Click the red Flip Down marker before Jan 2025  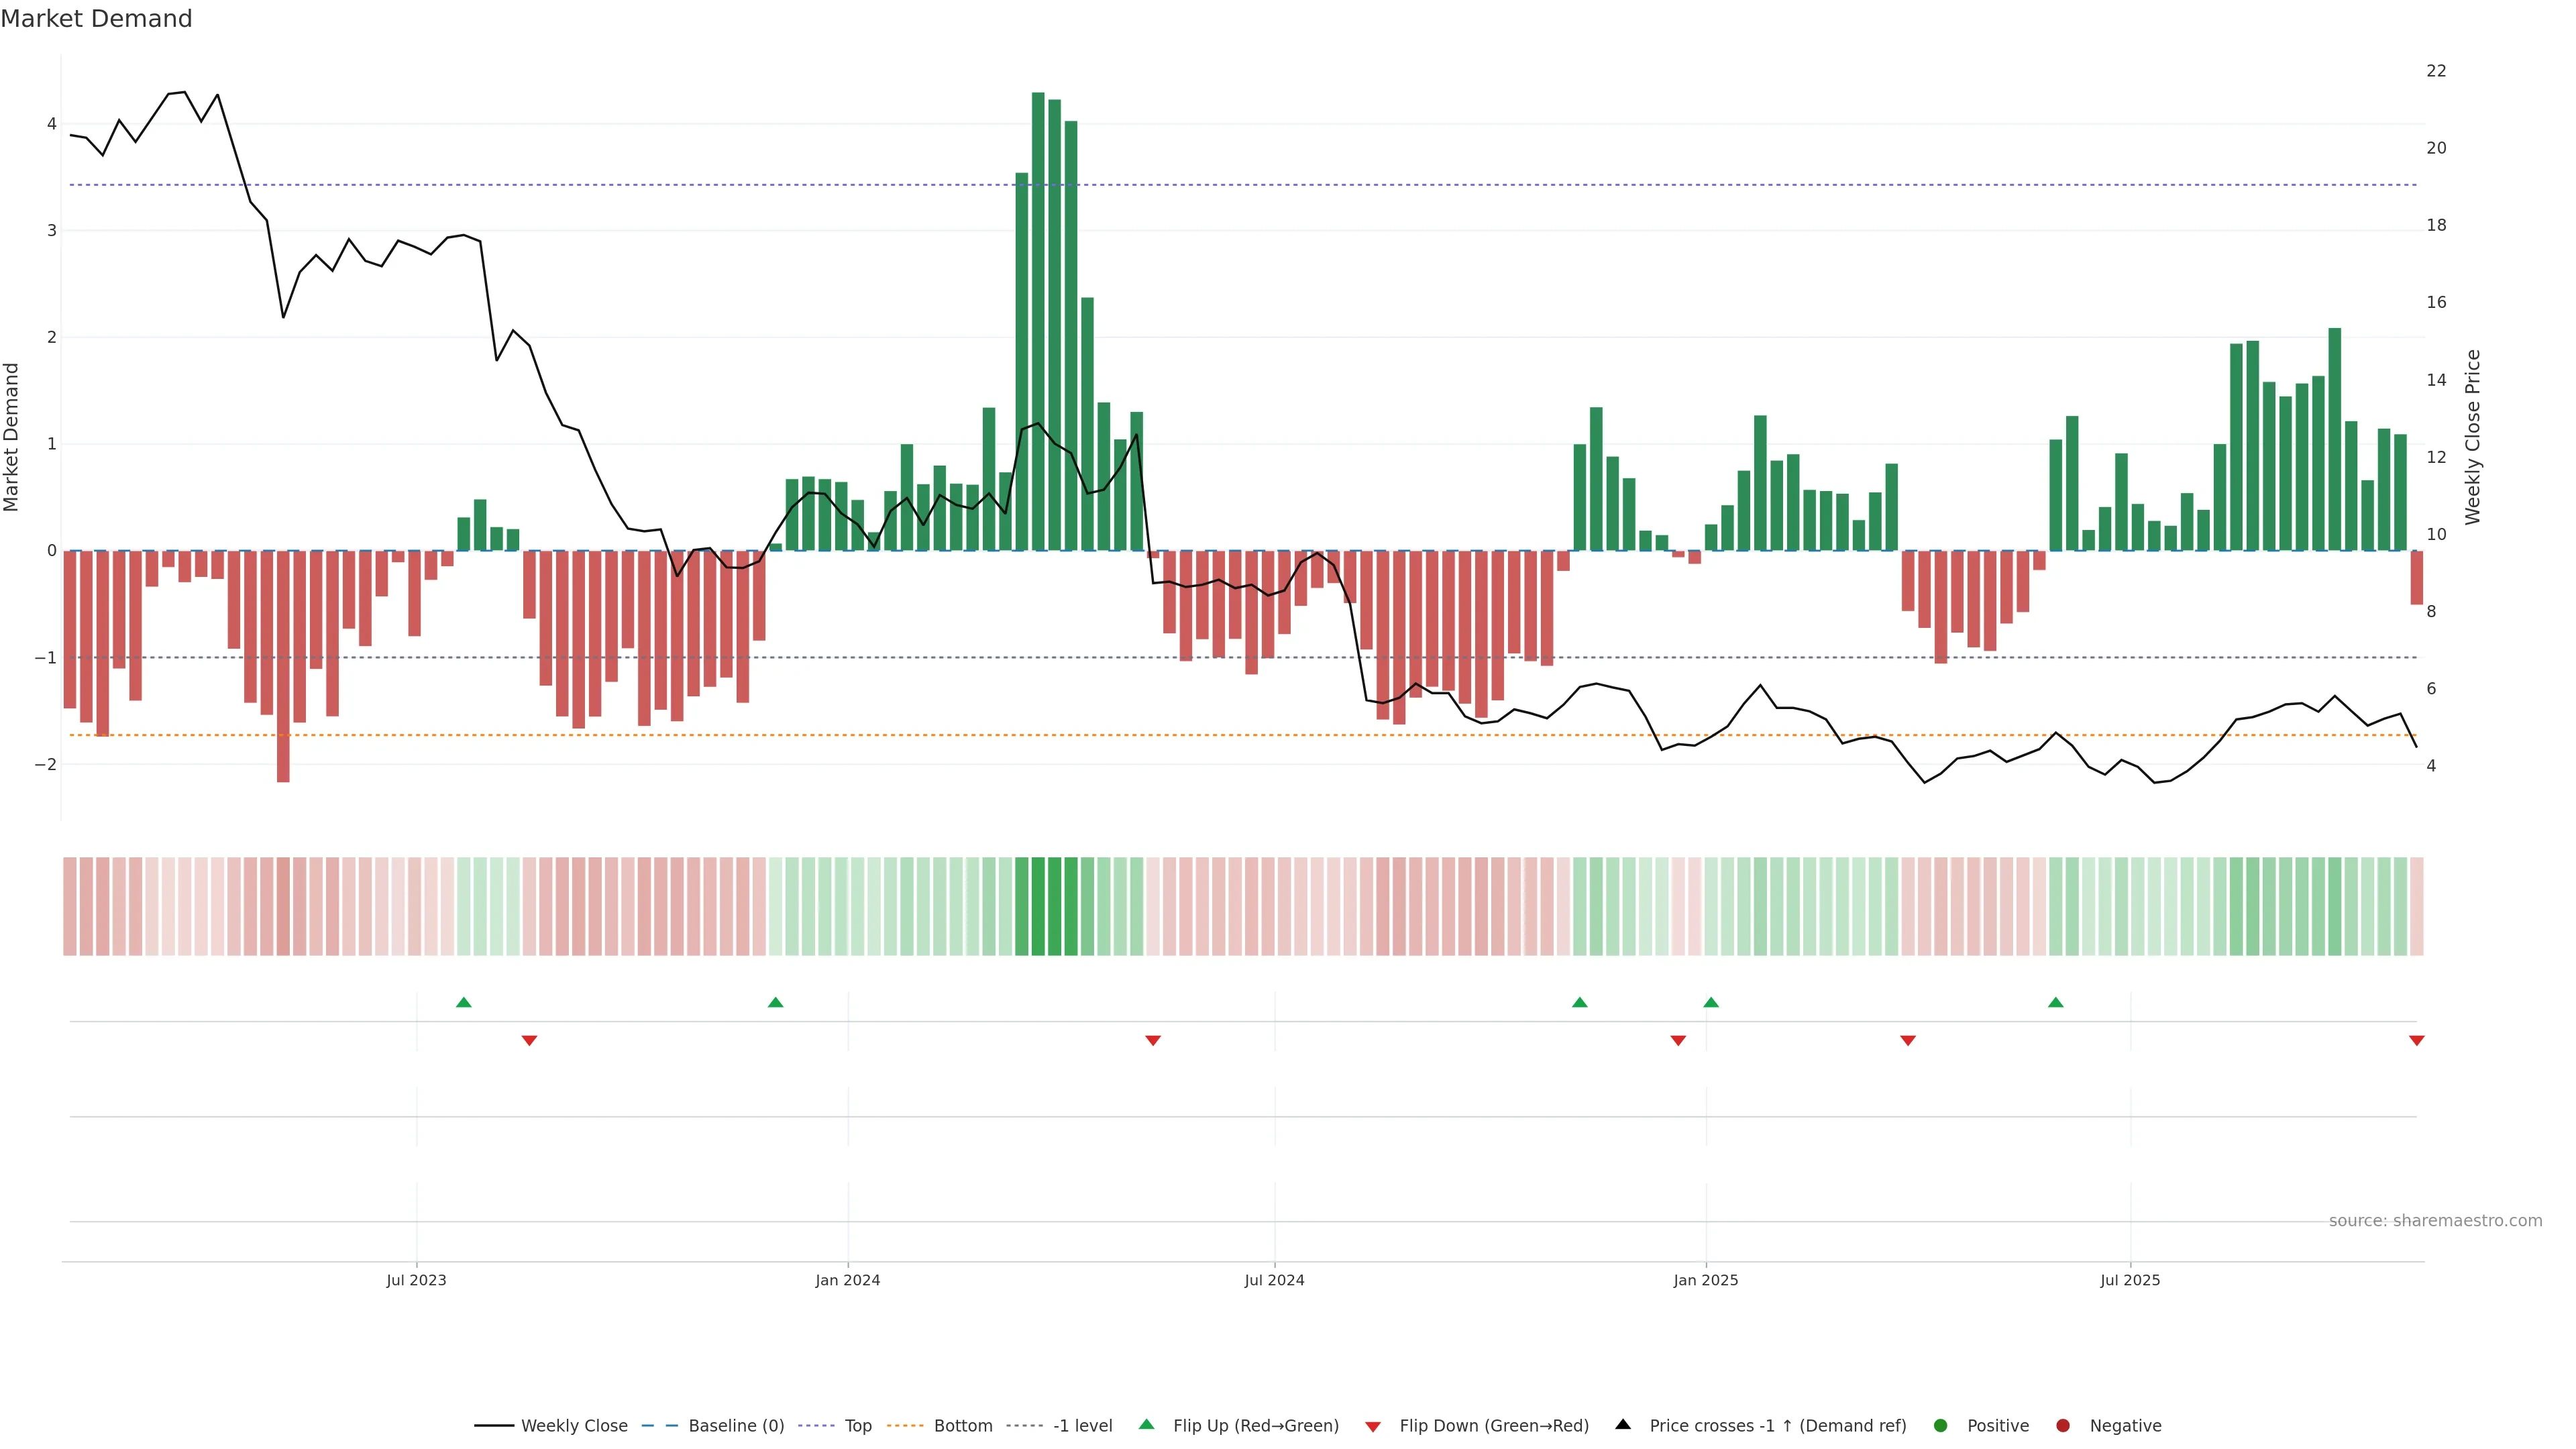pos(1678,1041)
